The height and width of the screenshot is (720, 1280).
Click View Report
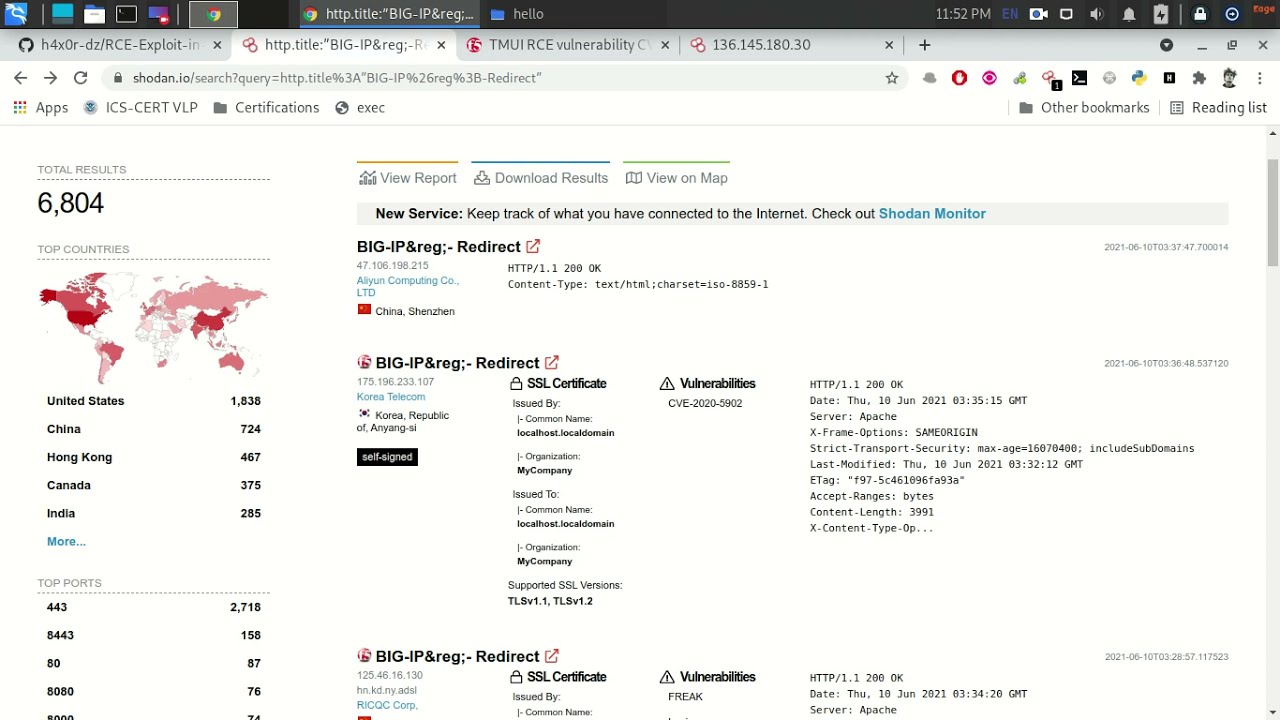[x=407, y=178]
